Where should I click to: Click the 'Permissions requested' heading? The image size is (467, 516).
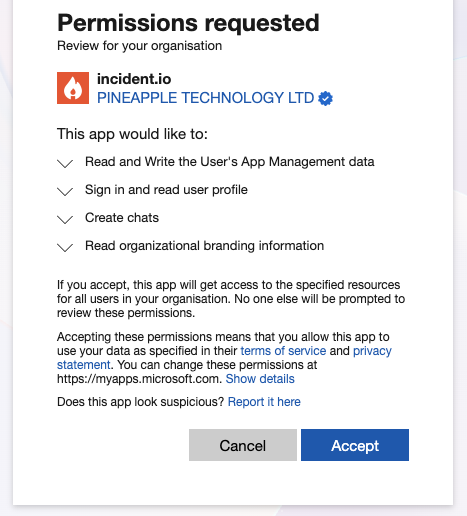(x=188, y=23)
